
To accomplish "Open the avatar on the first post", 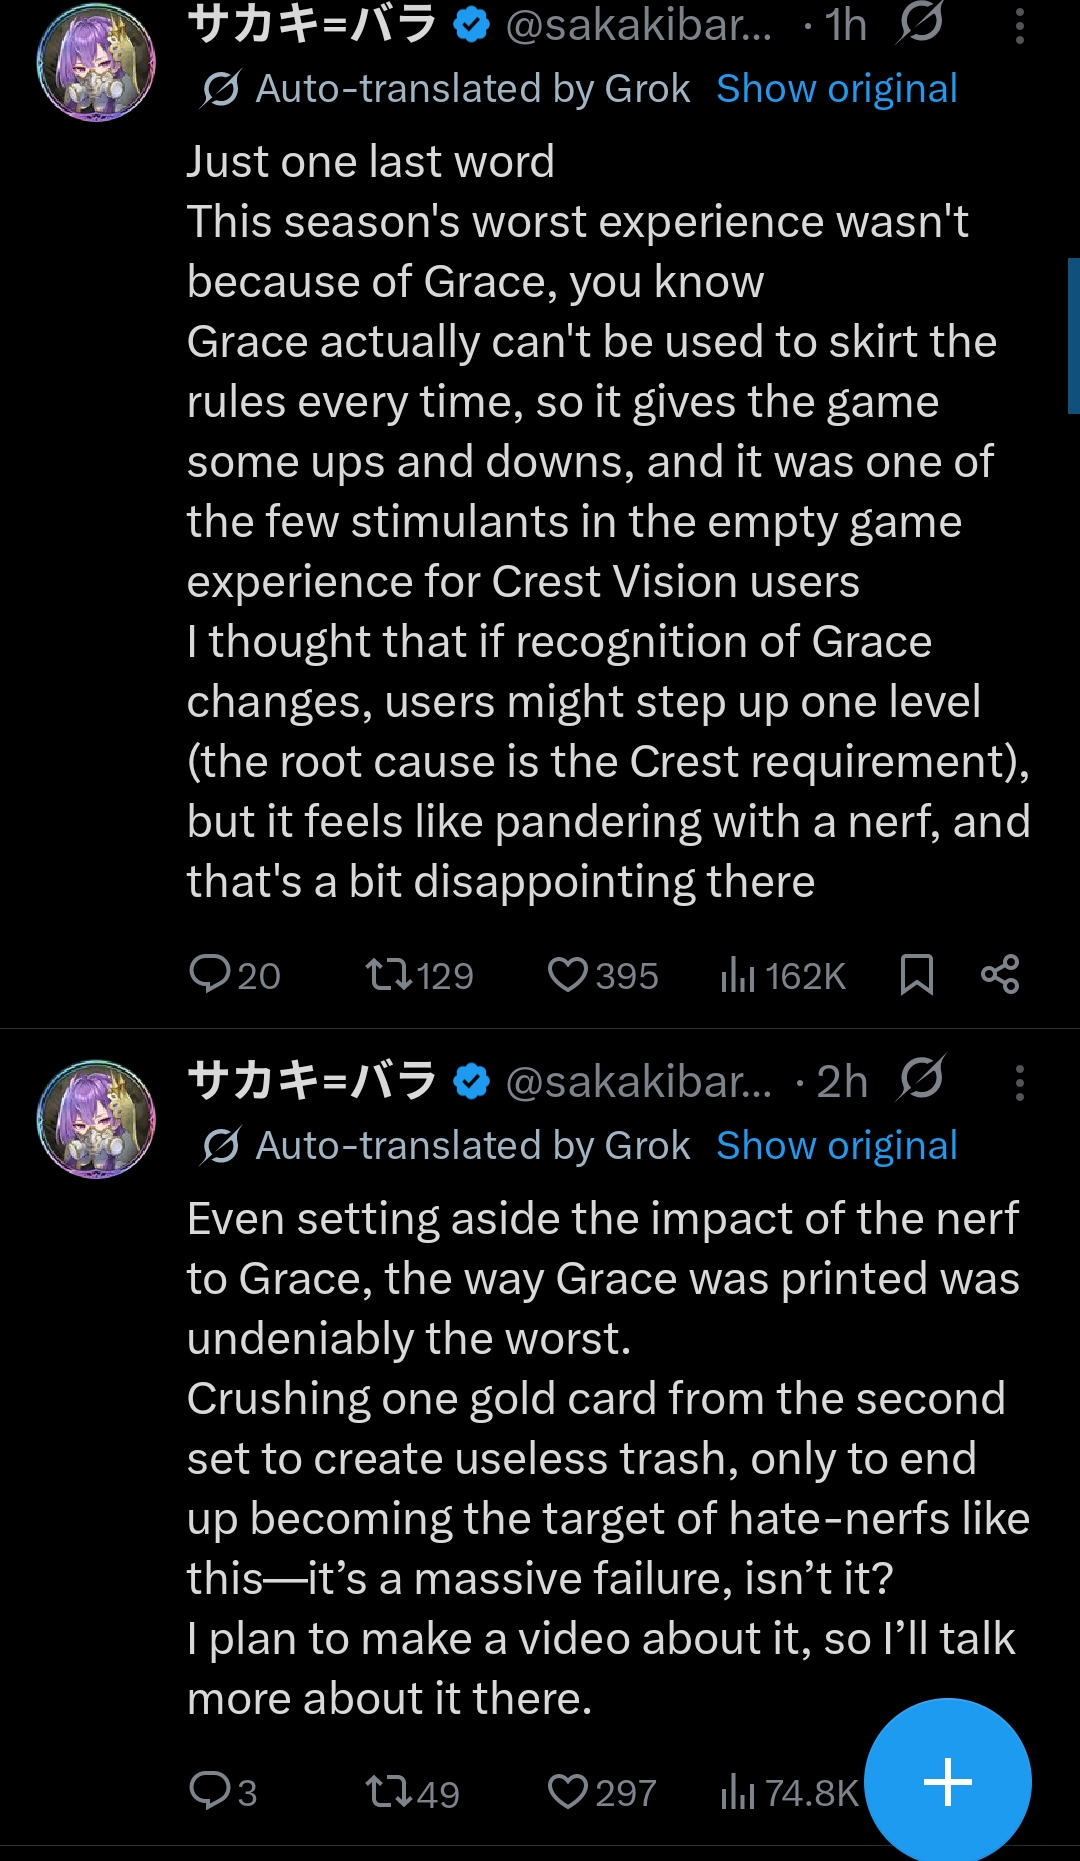I will [x=96, y=62].
